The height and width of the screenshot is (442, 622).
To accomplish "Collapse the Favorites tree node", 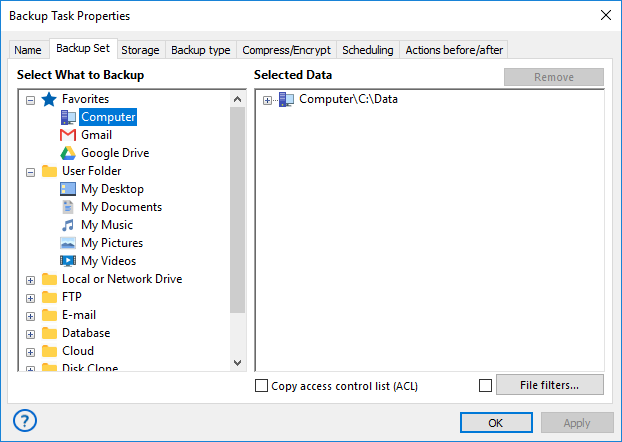I will (x=30, y=100).
